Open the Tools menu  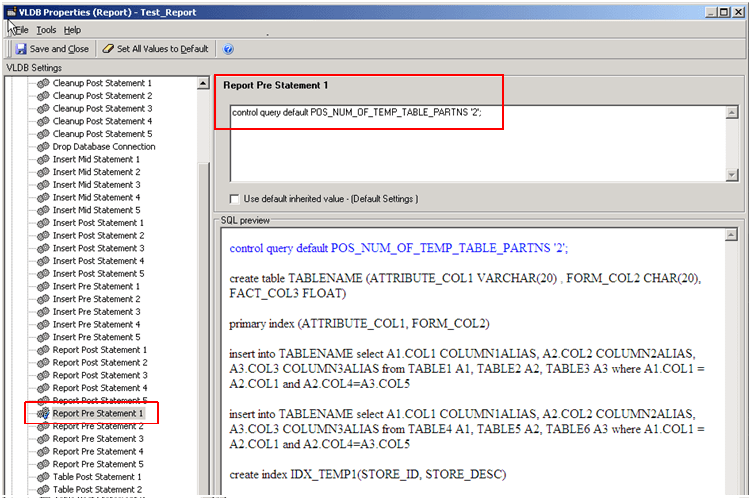pyautogui.click(x=46, y=30)
